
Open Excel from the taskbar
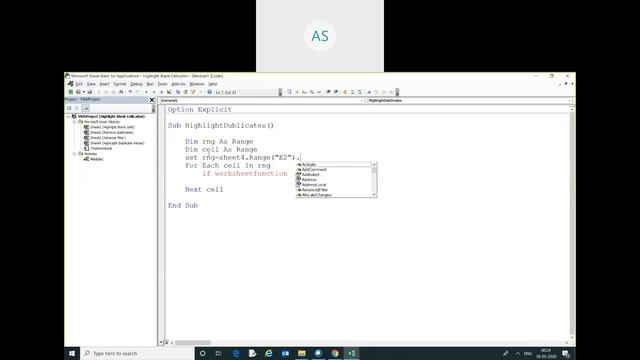pyautogui.click(x=351, y=353)
